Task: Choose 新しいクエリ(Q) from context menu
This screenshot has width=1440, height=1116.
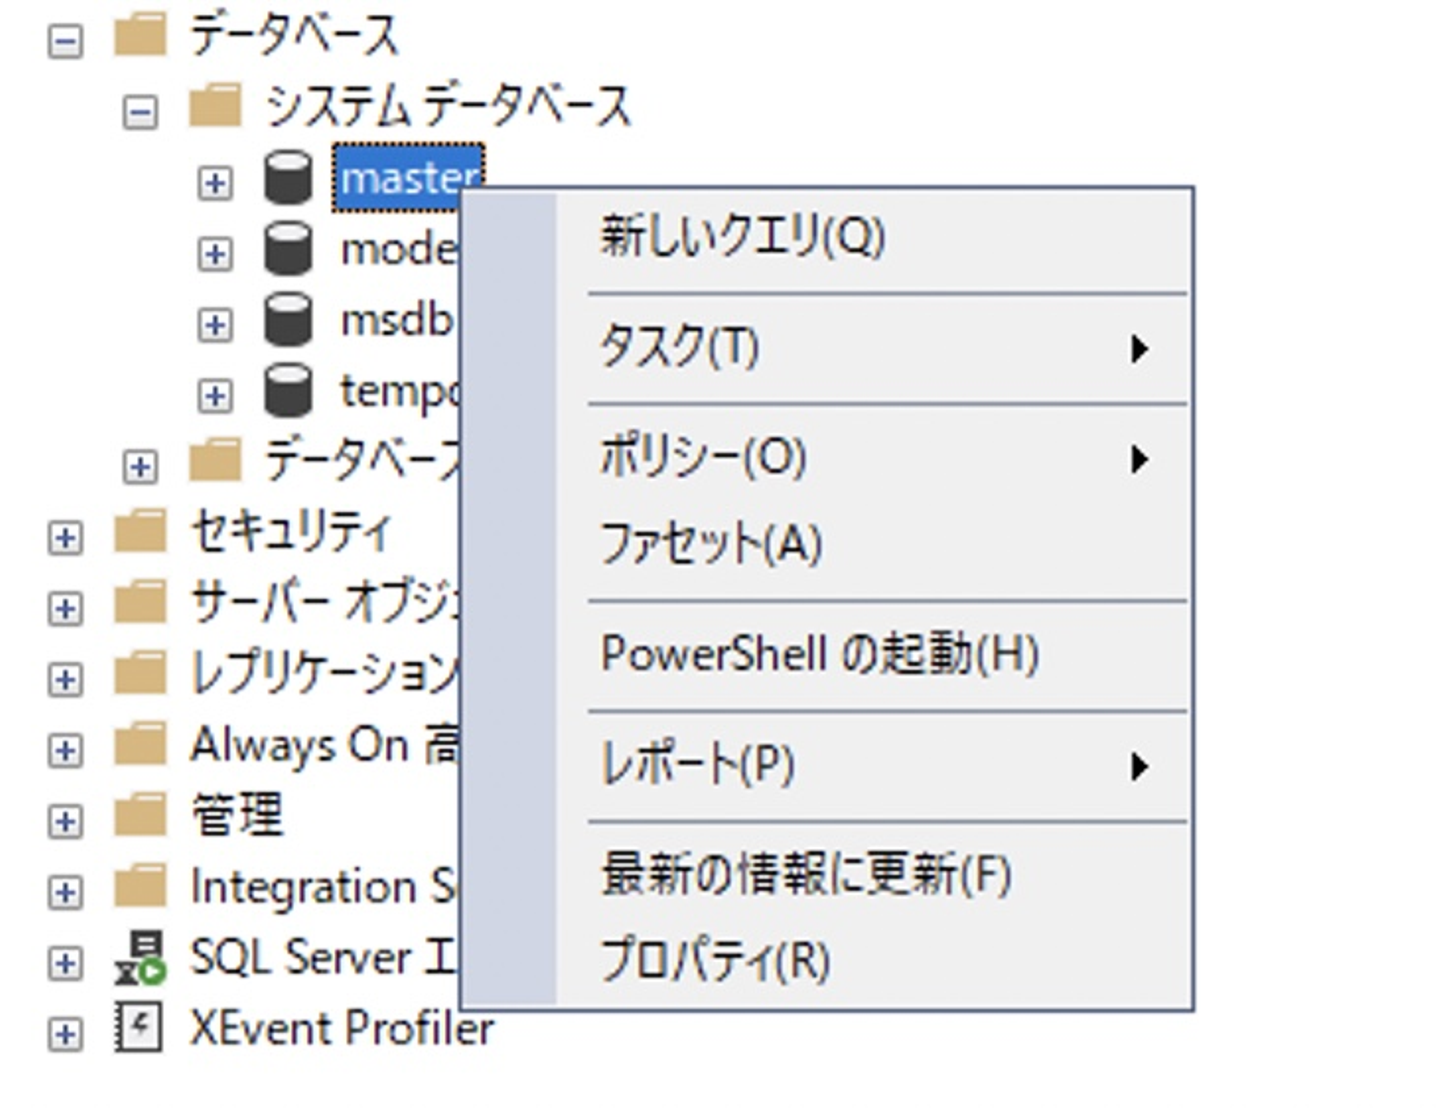Action: 742,238
